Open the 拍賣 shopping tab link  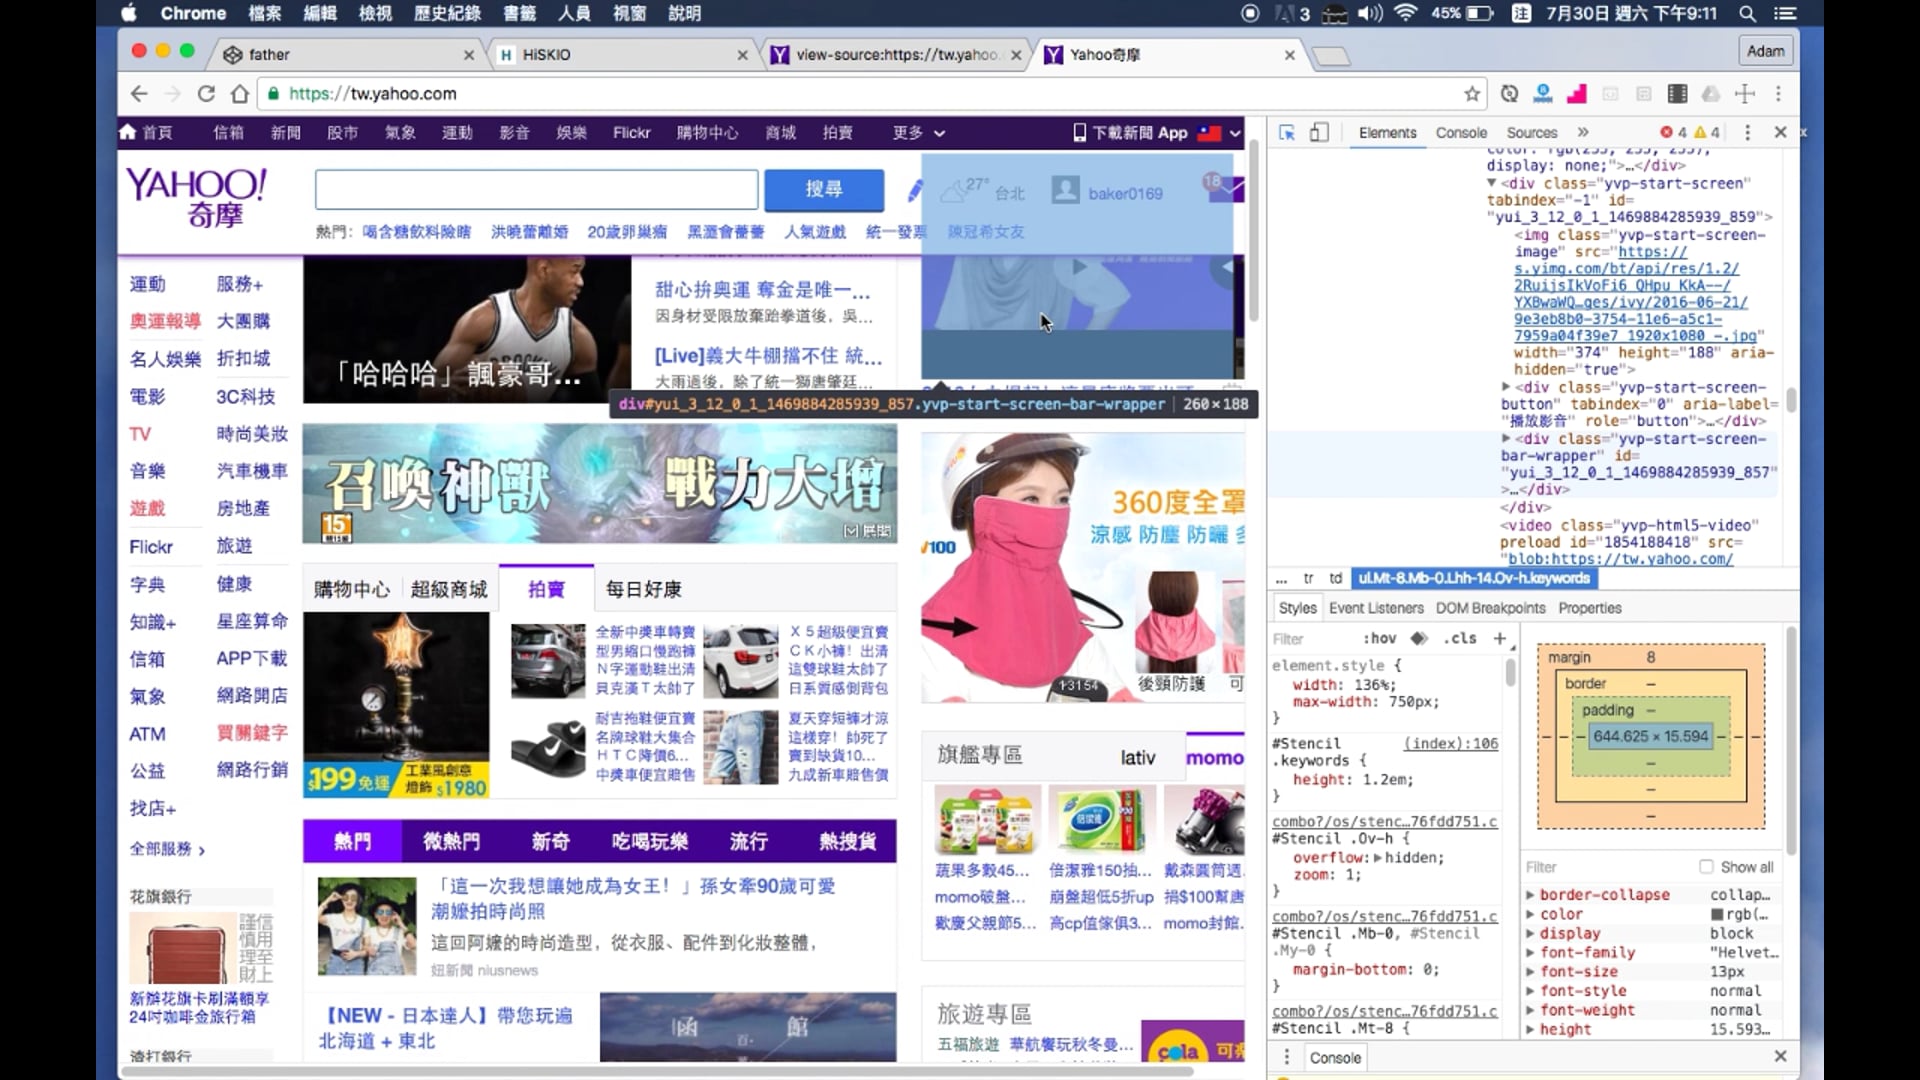(545, 590)
